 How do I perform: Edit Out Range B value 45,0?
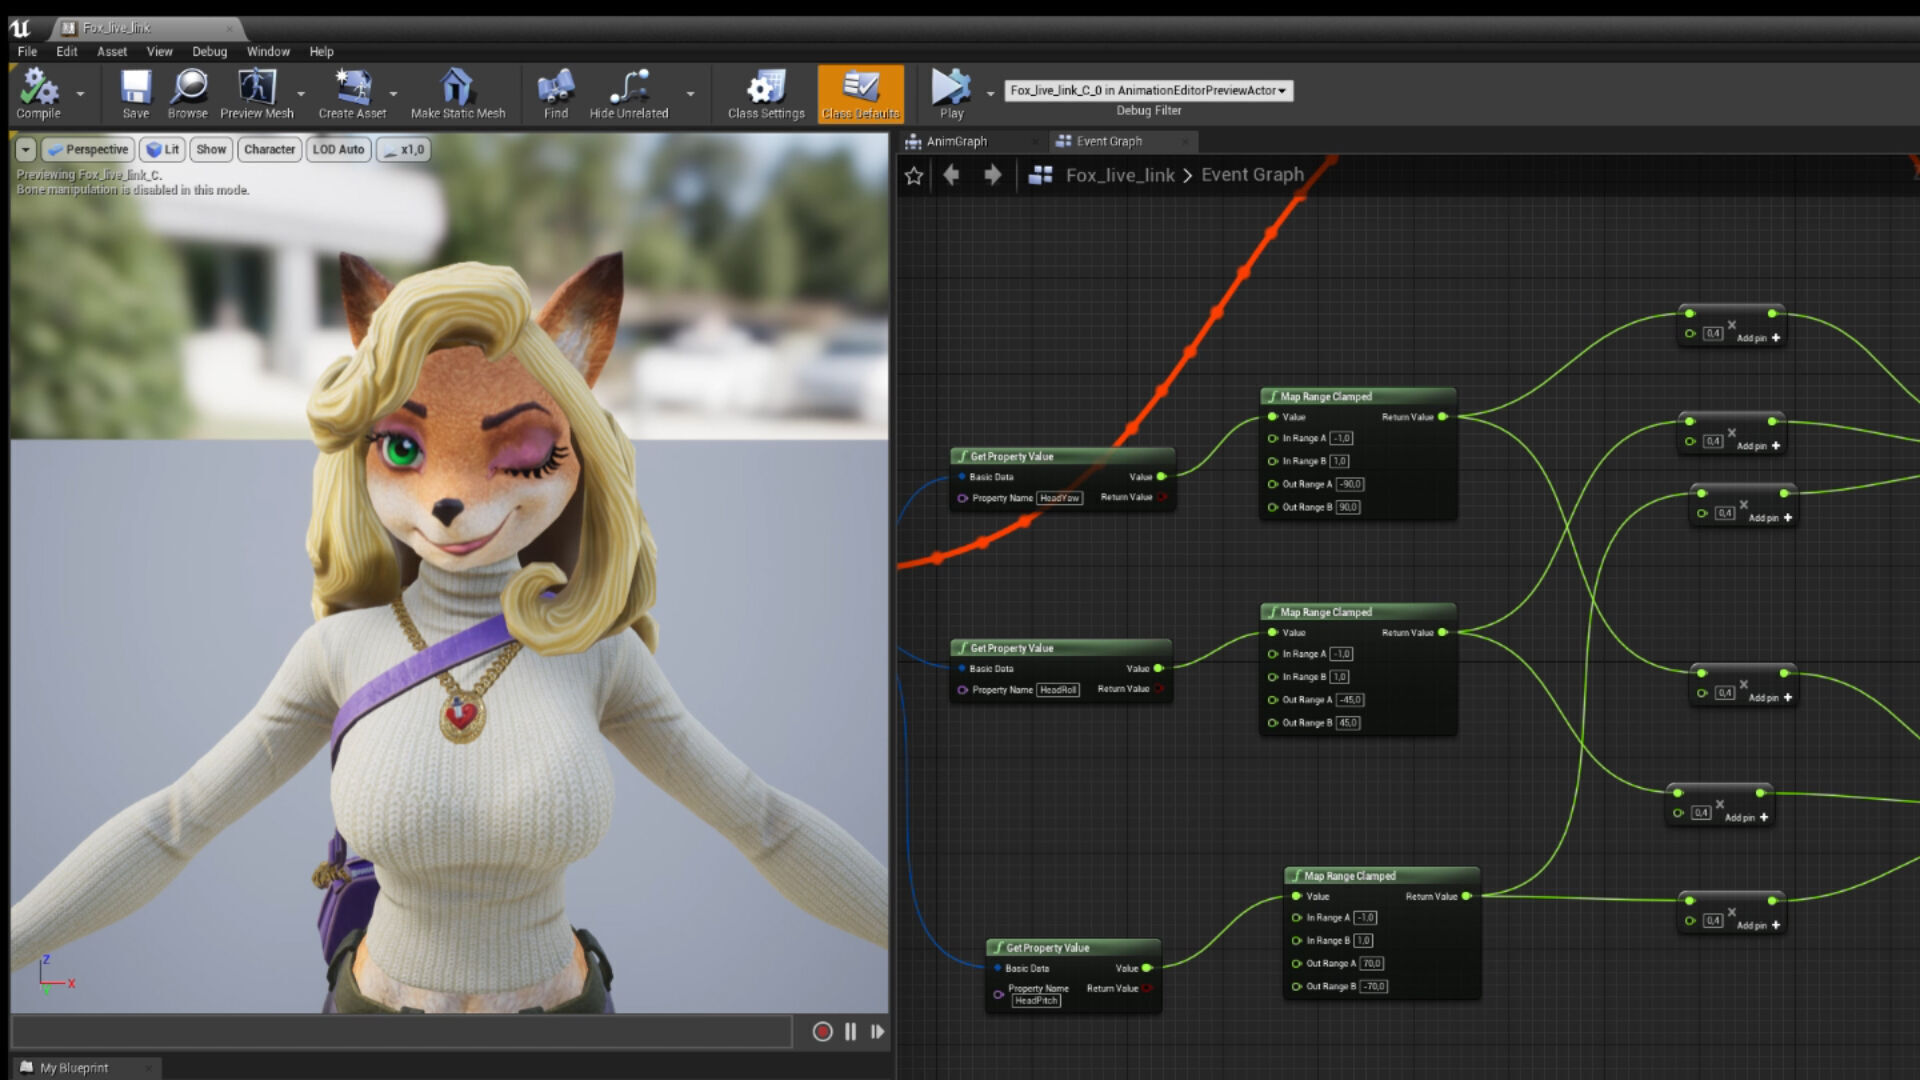(x=1348, y=723)
